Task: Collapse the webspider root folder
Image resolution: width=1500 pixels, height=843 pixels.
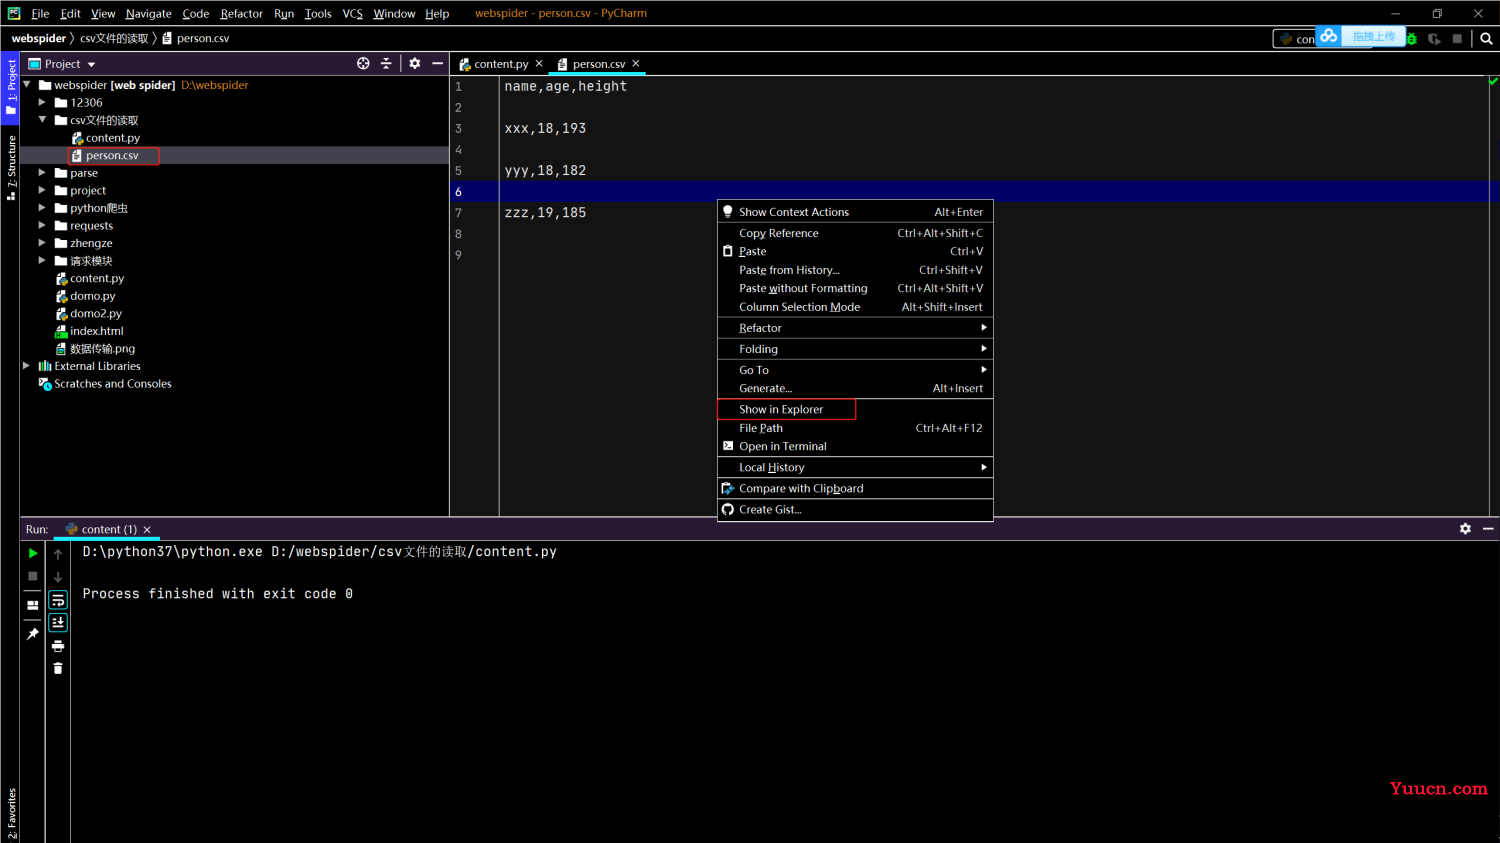Action: [27, 85]
